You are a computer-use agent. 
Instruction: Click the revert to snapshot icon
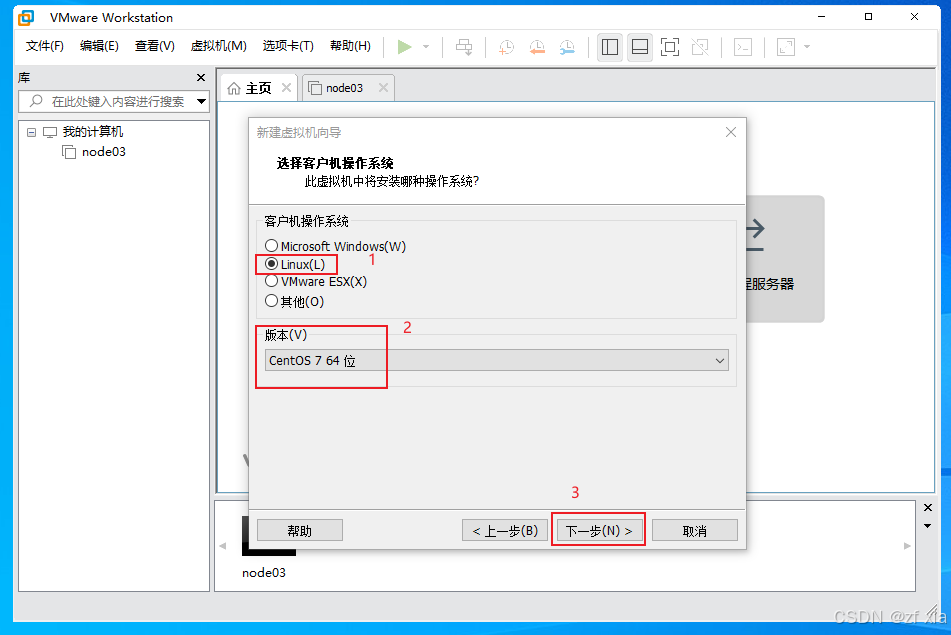[x=537, y=47]
